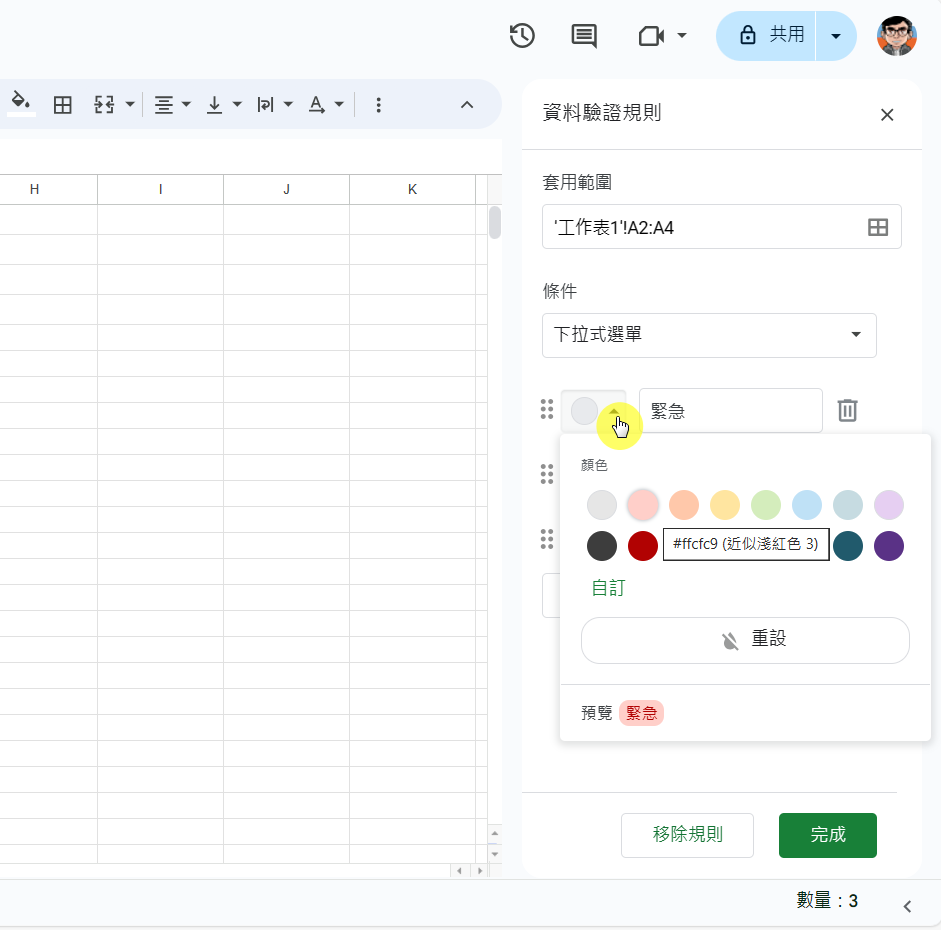The width and height of the screenshot is (941, 930).
Task: Select the dark red color swatch
Action: tap(643, 545)
